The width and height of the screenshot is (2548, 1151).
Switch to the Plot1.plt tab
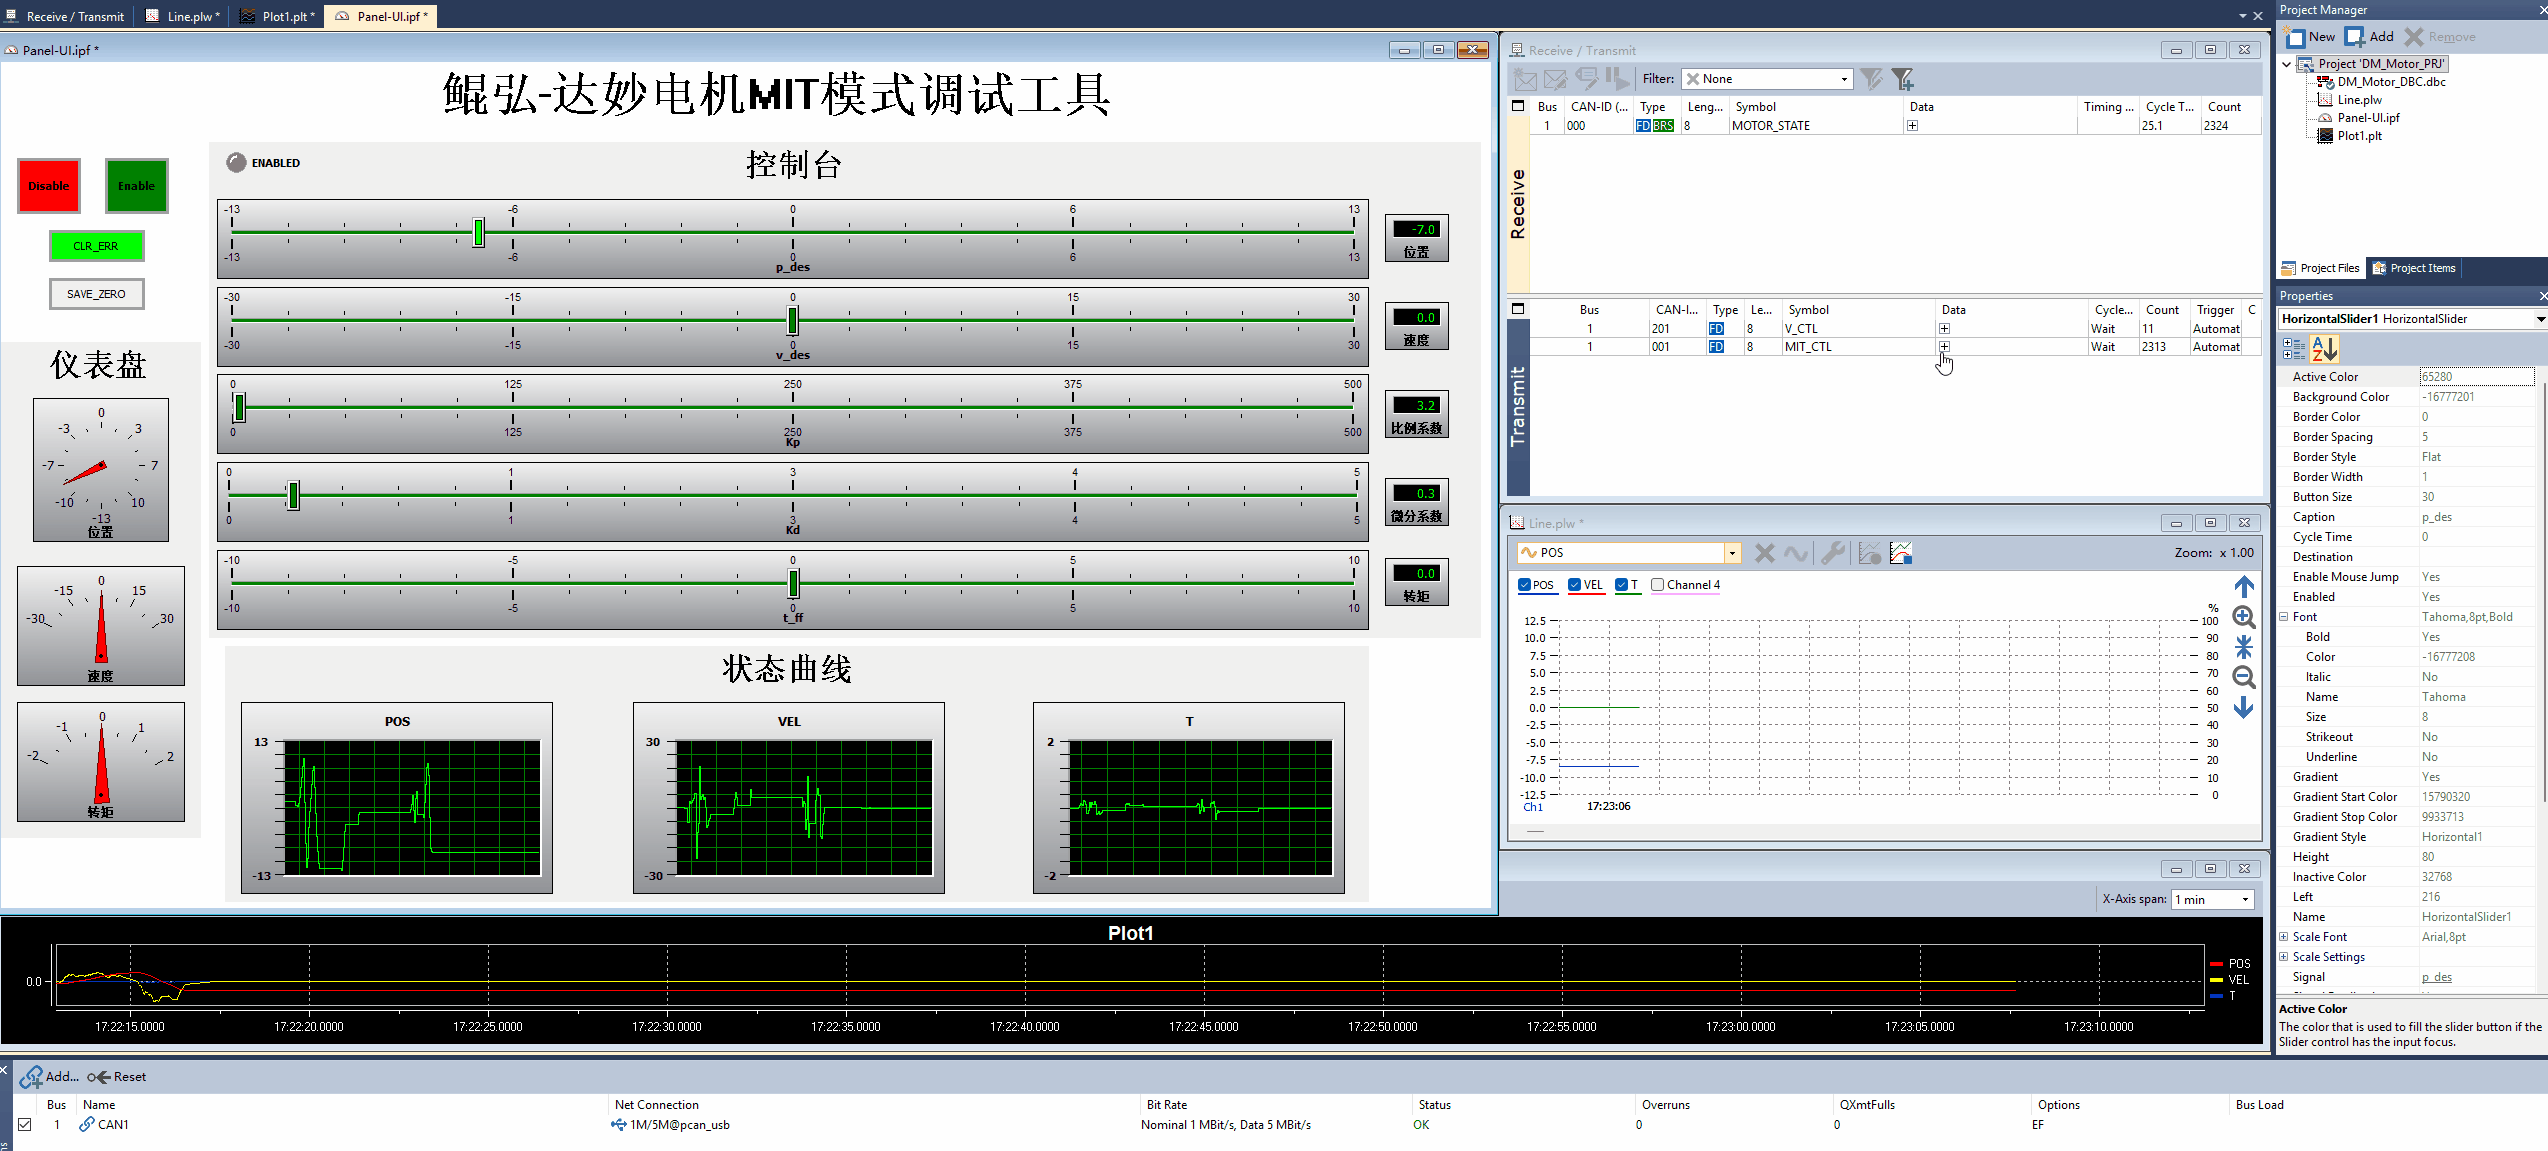(x=278, y=16)
